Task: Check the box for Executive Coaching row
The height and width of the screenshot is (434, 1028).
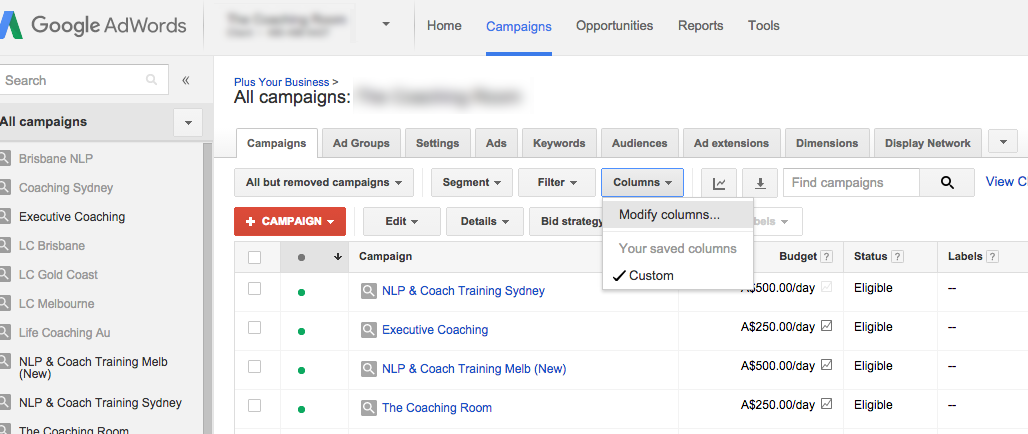Action: coord(254,327)
